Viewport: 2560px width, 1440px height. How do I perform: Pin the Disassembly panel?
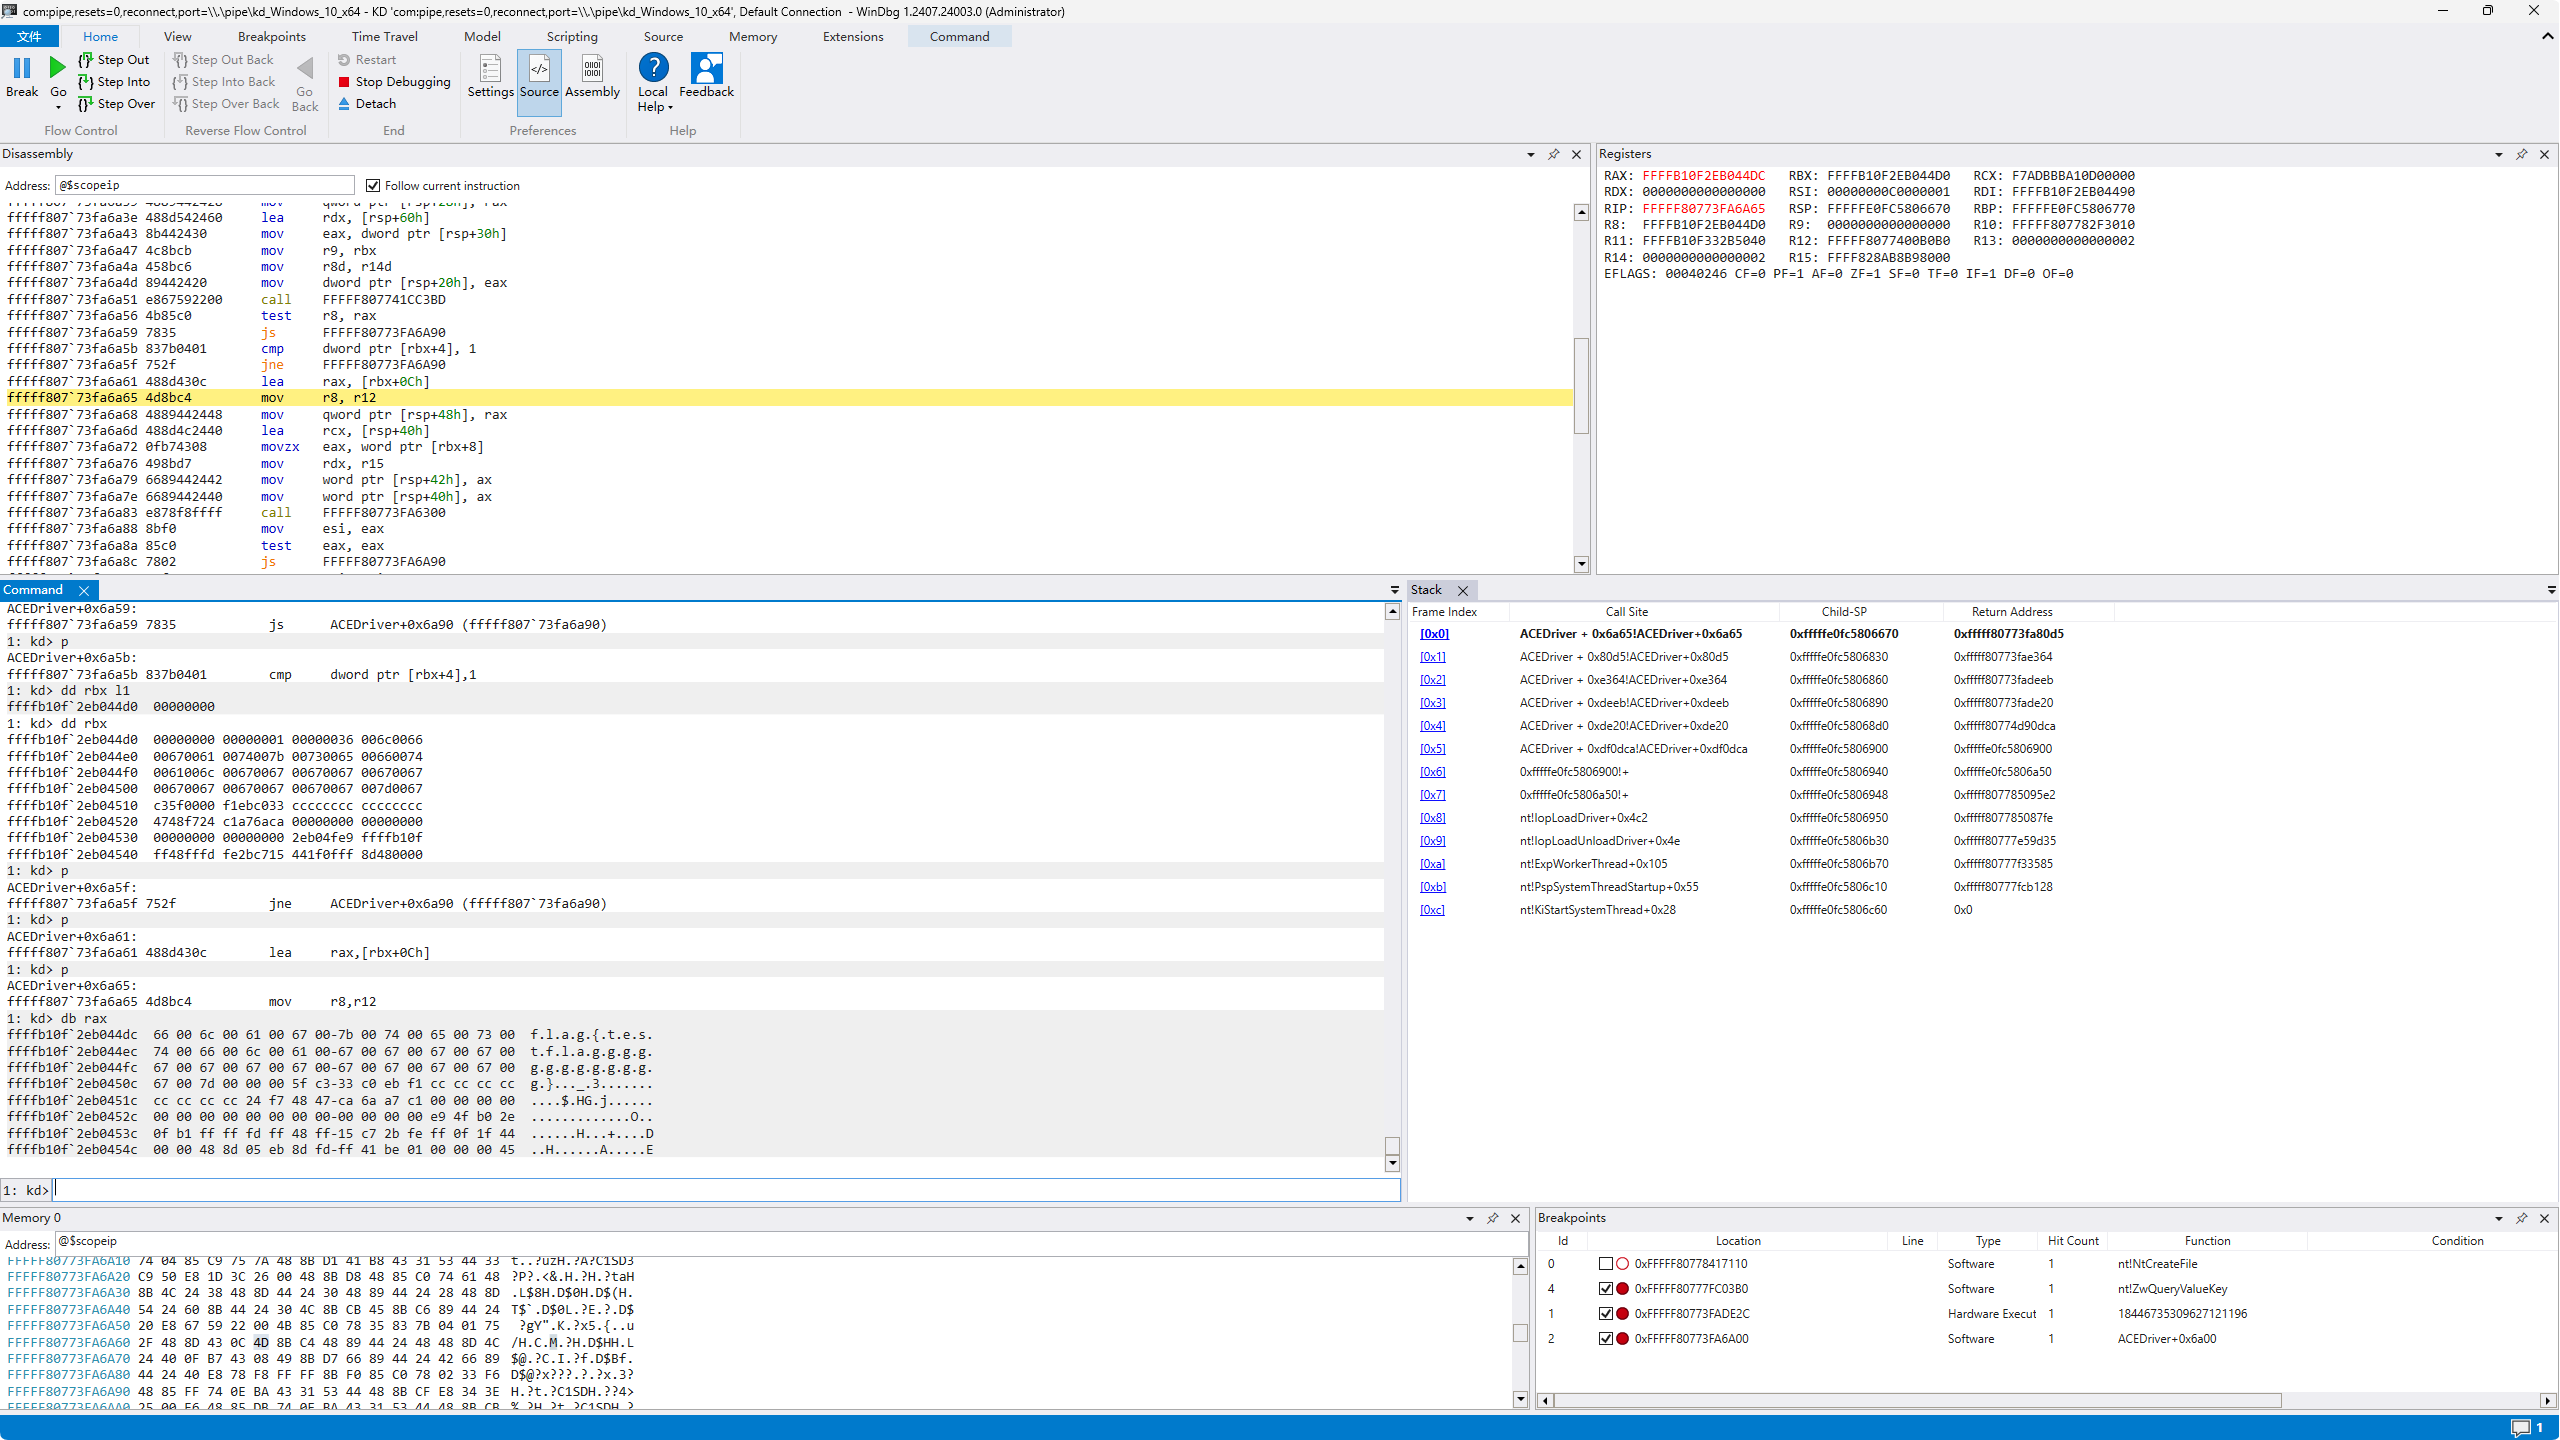click(1553, 154)
